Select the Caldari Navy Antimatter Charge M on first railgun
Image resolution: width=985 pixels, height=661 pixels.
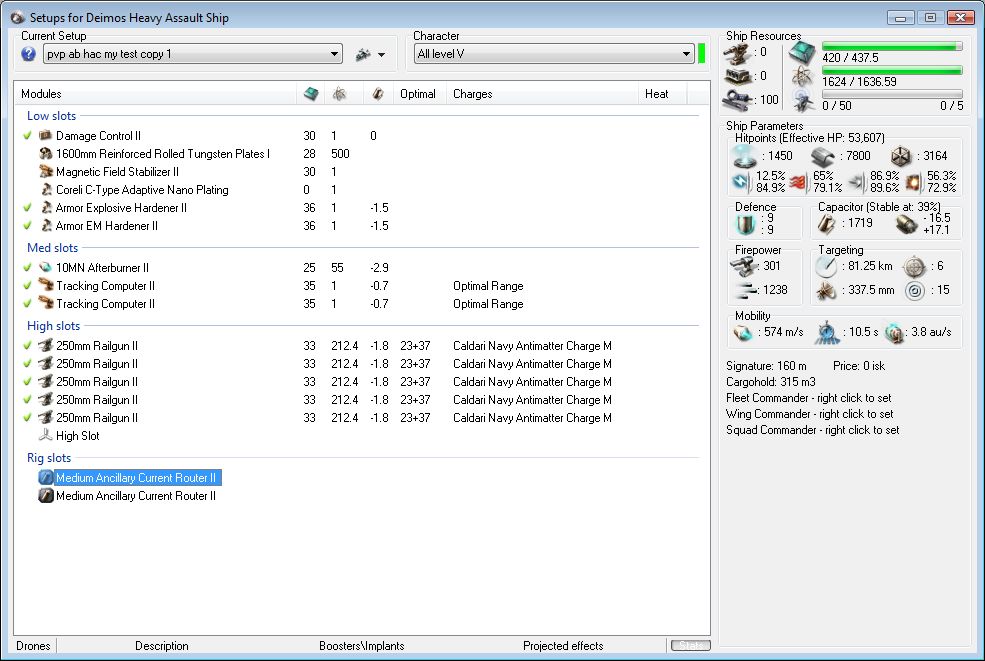(x=532, y=346)
